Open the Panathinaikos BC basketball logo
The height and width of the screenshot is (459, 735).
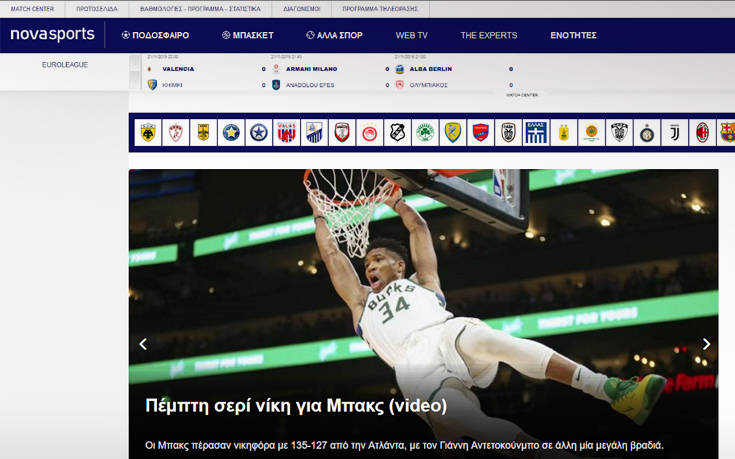[x=591, y=133]
